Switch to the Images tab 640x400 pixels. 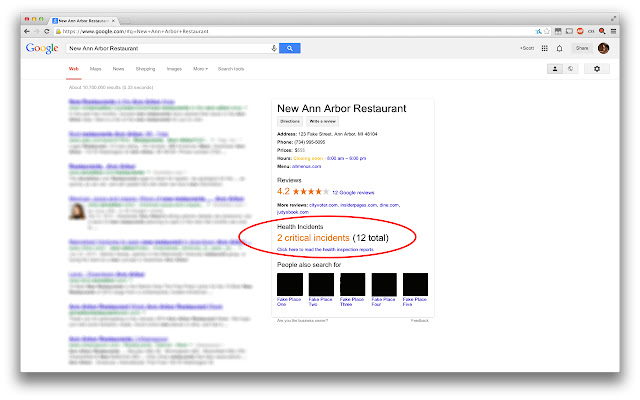174,69
